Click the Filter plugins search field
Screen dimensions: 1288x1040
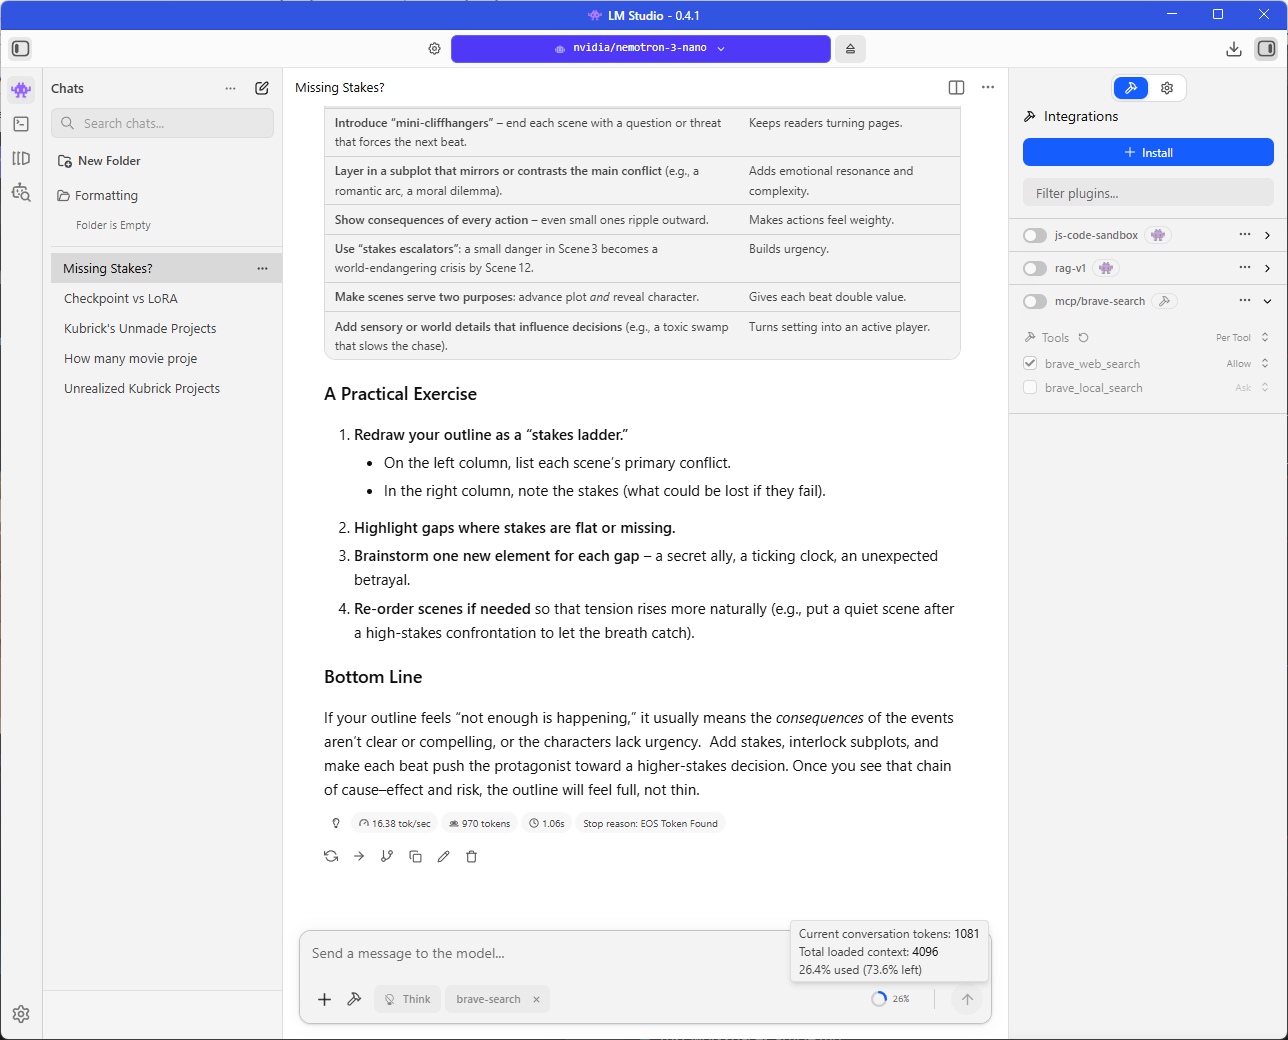(1148, 194)
